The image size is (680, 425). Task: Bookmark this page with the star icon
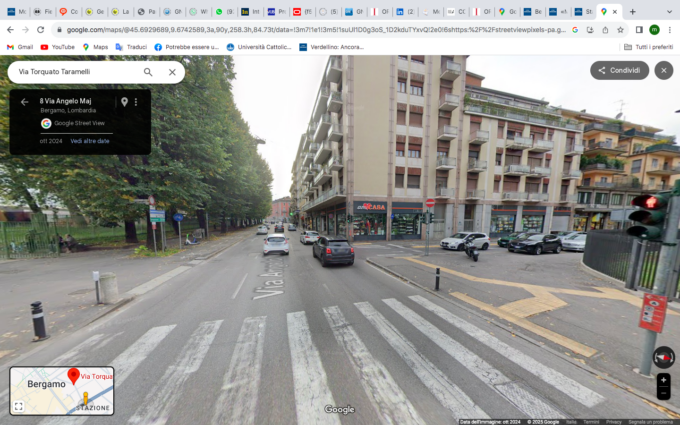pyautogui.click(x=620, y=30)
